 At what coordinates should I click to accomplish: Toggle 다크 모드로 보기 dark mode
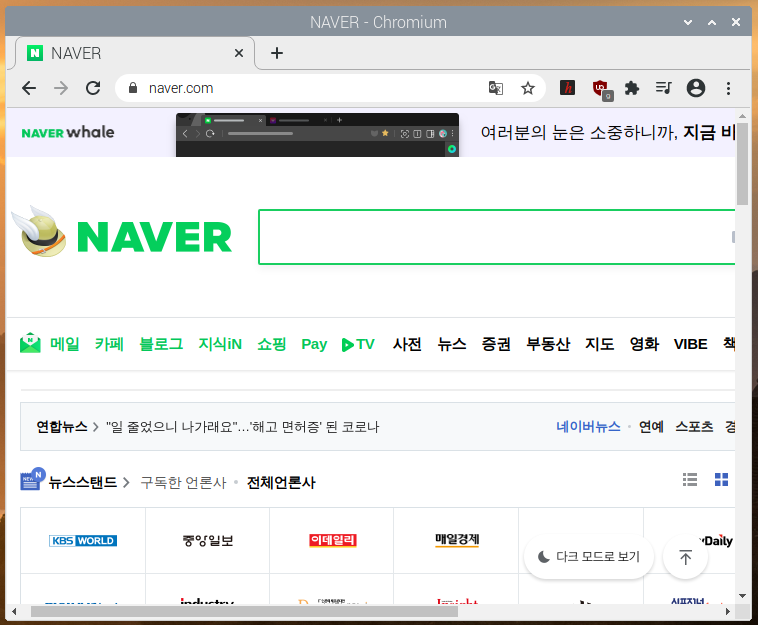point(589,557)
